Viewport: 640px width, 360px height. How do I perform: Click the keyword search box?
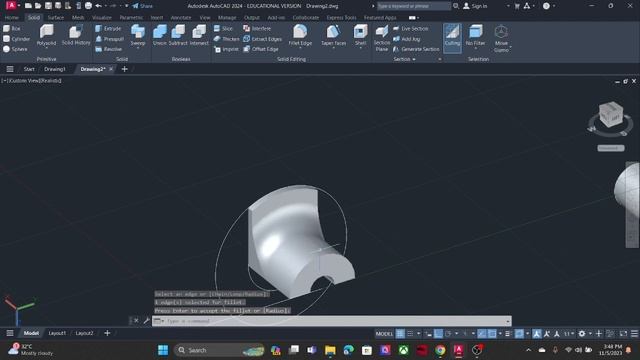(413, 6)
